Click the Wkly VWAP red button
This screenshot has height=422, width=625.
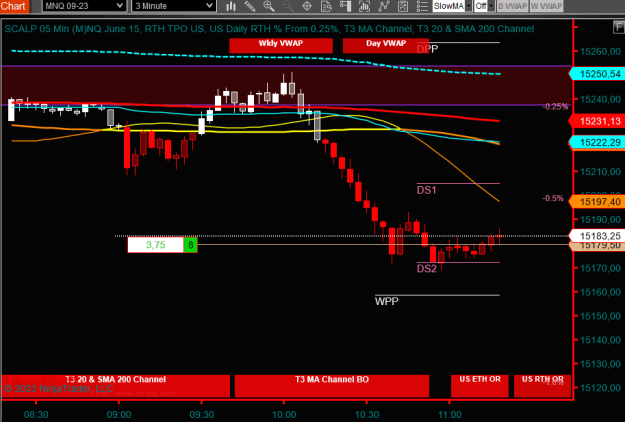(x=281, y=45)
